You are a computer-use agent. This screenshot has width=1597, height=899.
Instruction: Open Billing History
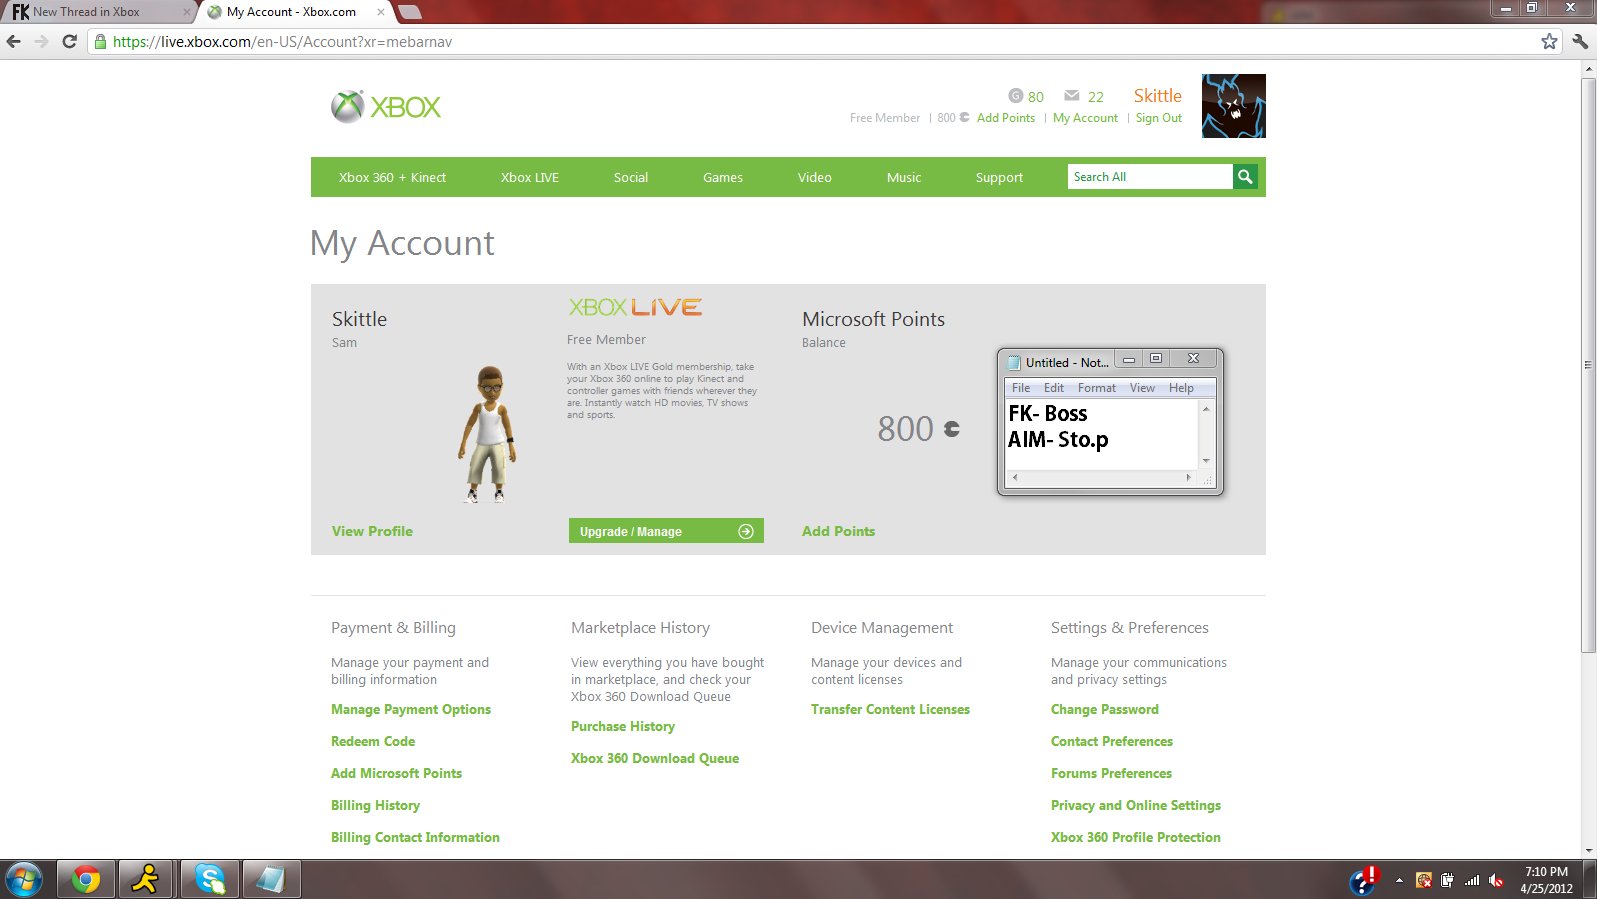(375, 805)
